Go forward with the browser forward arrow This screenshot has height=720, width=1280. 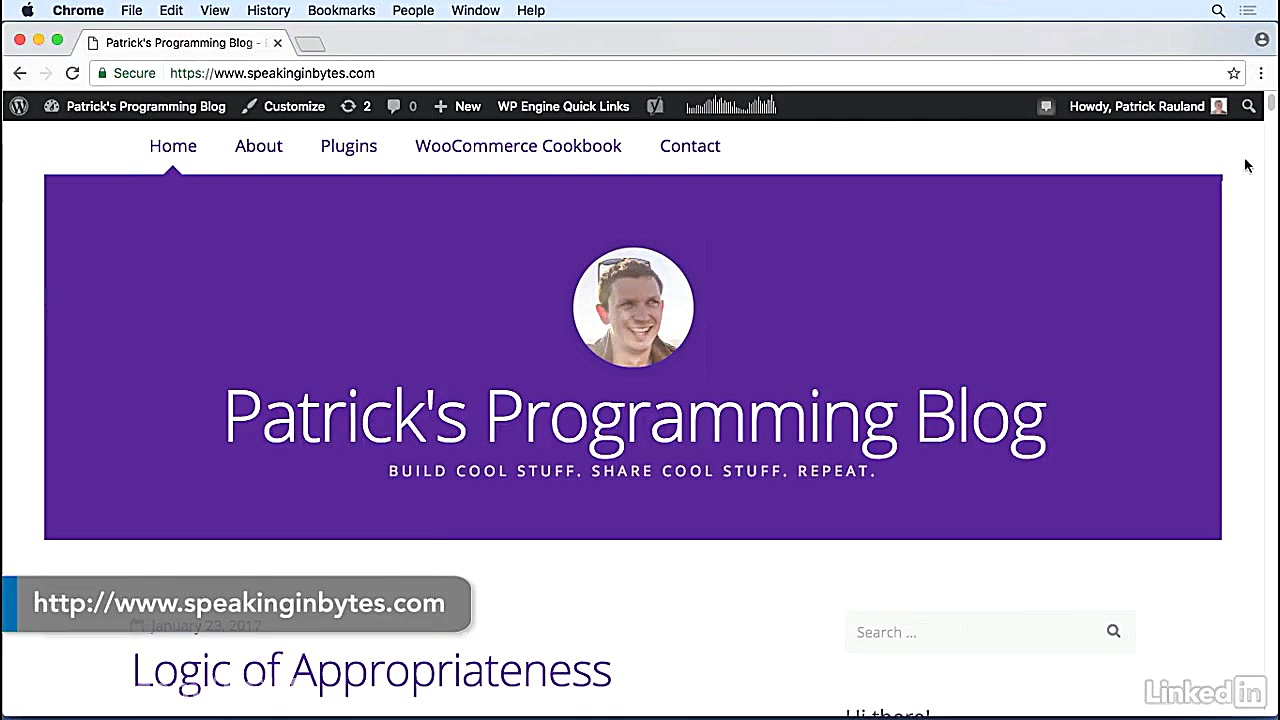click(46, 73)
